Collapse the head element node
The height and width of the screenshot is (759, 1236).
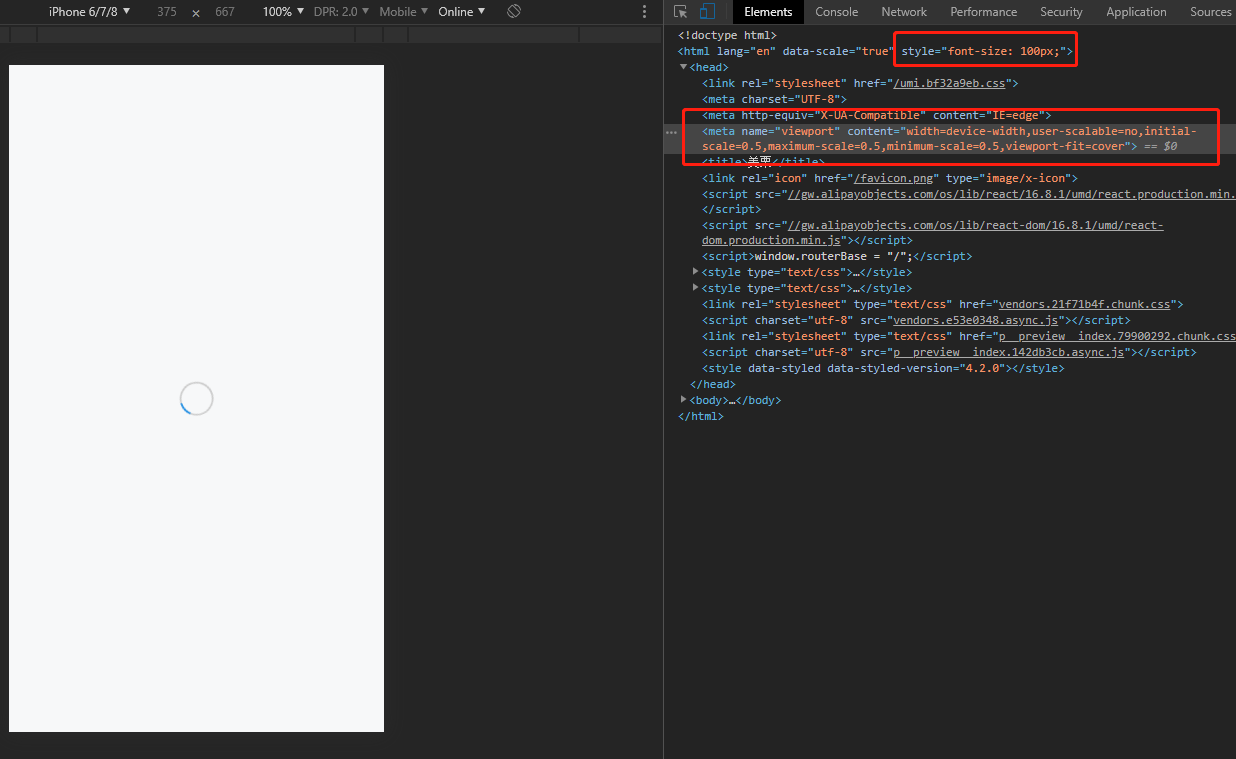684,67
